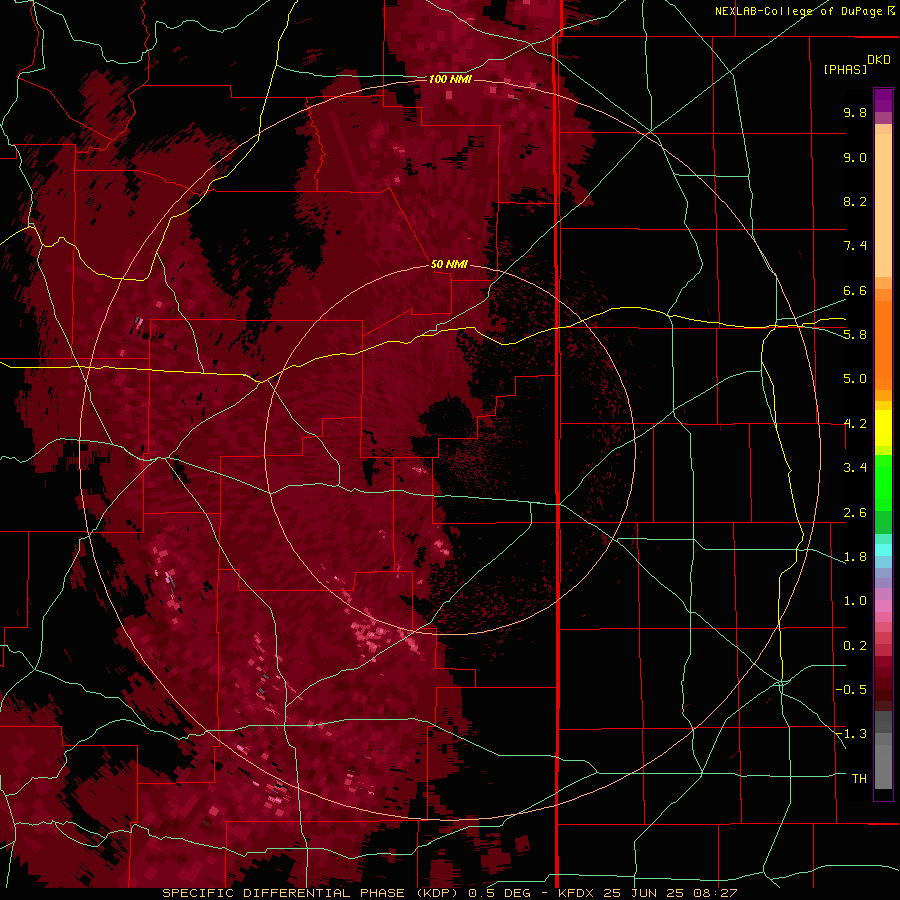Click the [PHAS] legend unit label
This screenshot has height=900, width=900.
pyautogui.click(x=845, y=69)
